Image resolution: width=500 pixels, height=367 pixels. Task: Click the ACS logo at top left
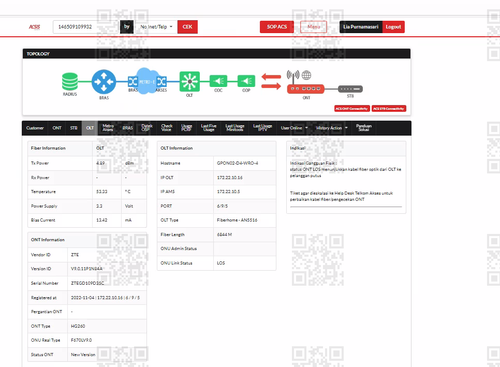point(34,27)
